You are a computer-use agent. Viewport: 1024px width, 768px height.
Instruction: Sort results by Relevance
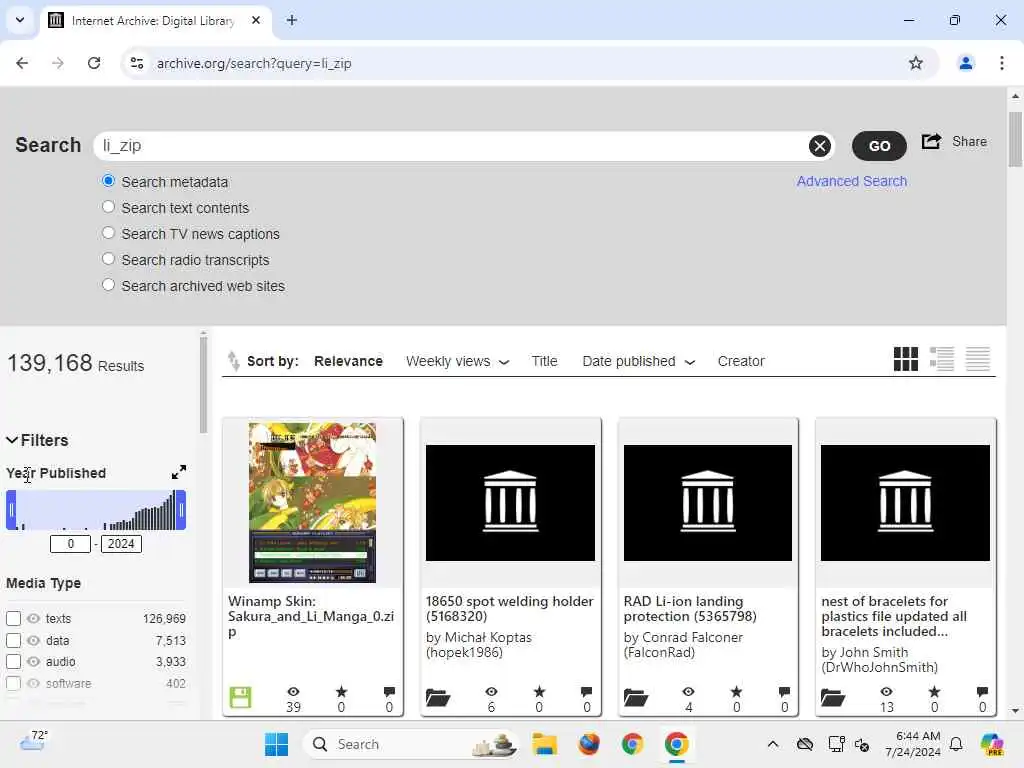click(x=348, y=361)
